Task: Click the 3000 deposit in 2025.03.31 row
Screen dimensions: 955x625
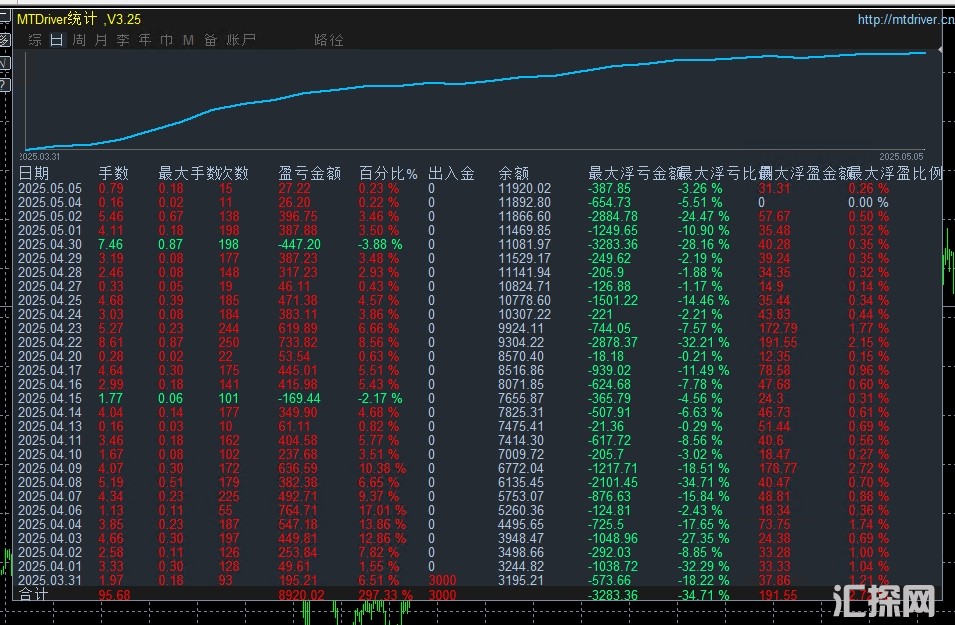Action: click(442, 581)
